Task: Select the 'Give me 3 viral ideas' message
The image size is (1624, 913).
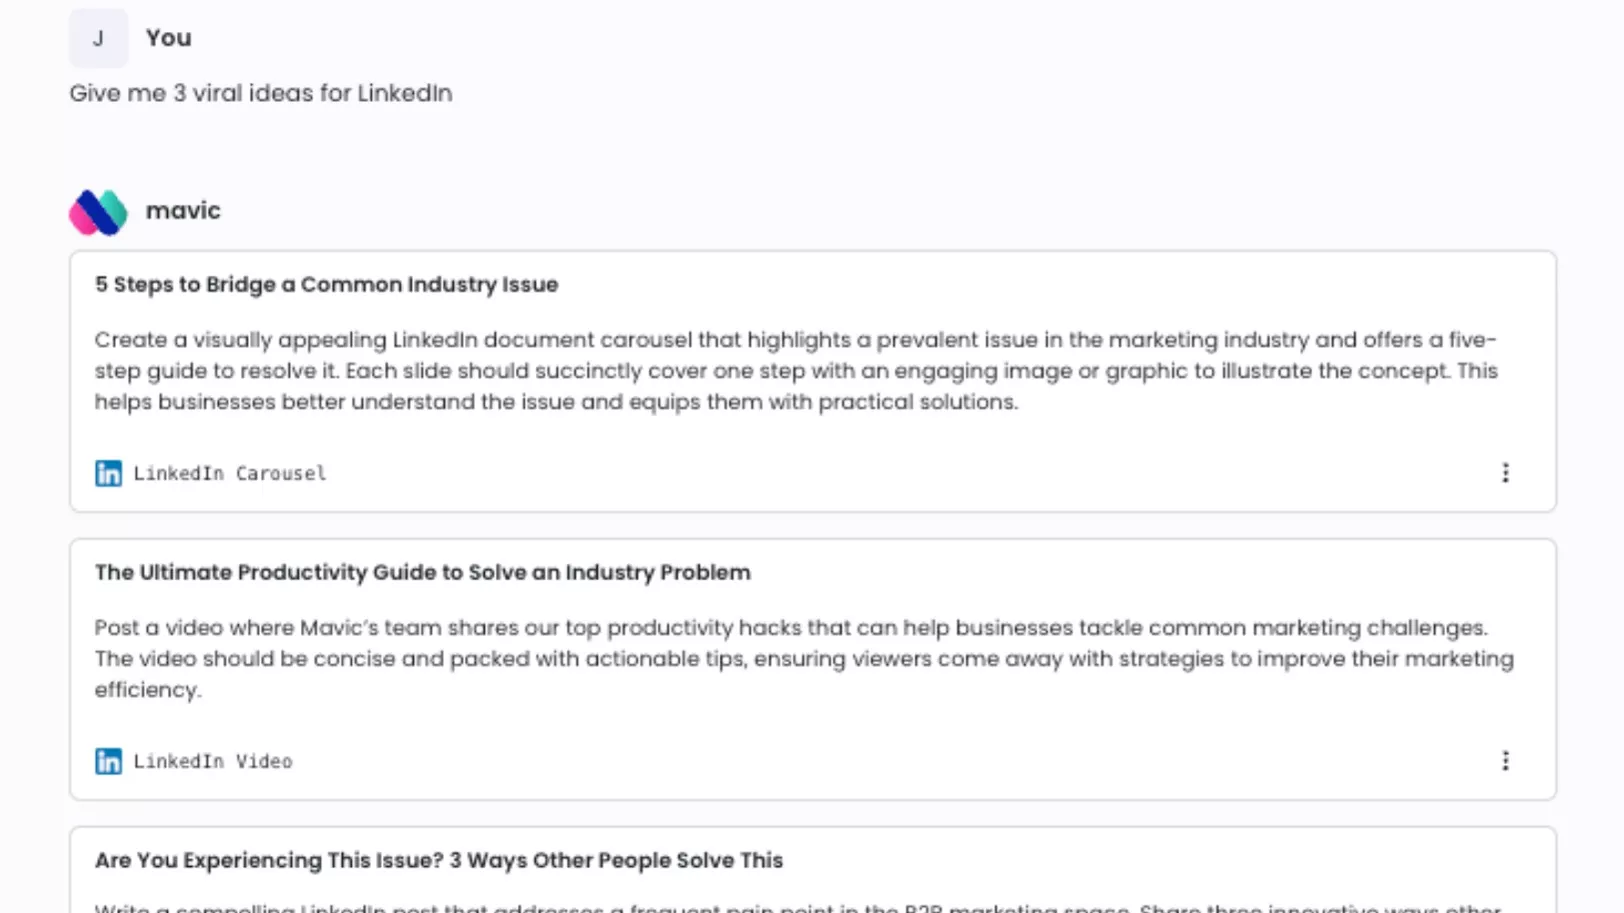Action: [x=260, y=93]
